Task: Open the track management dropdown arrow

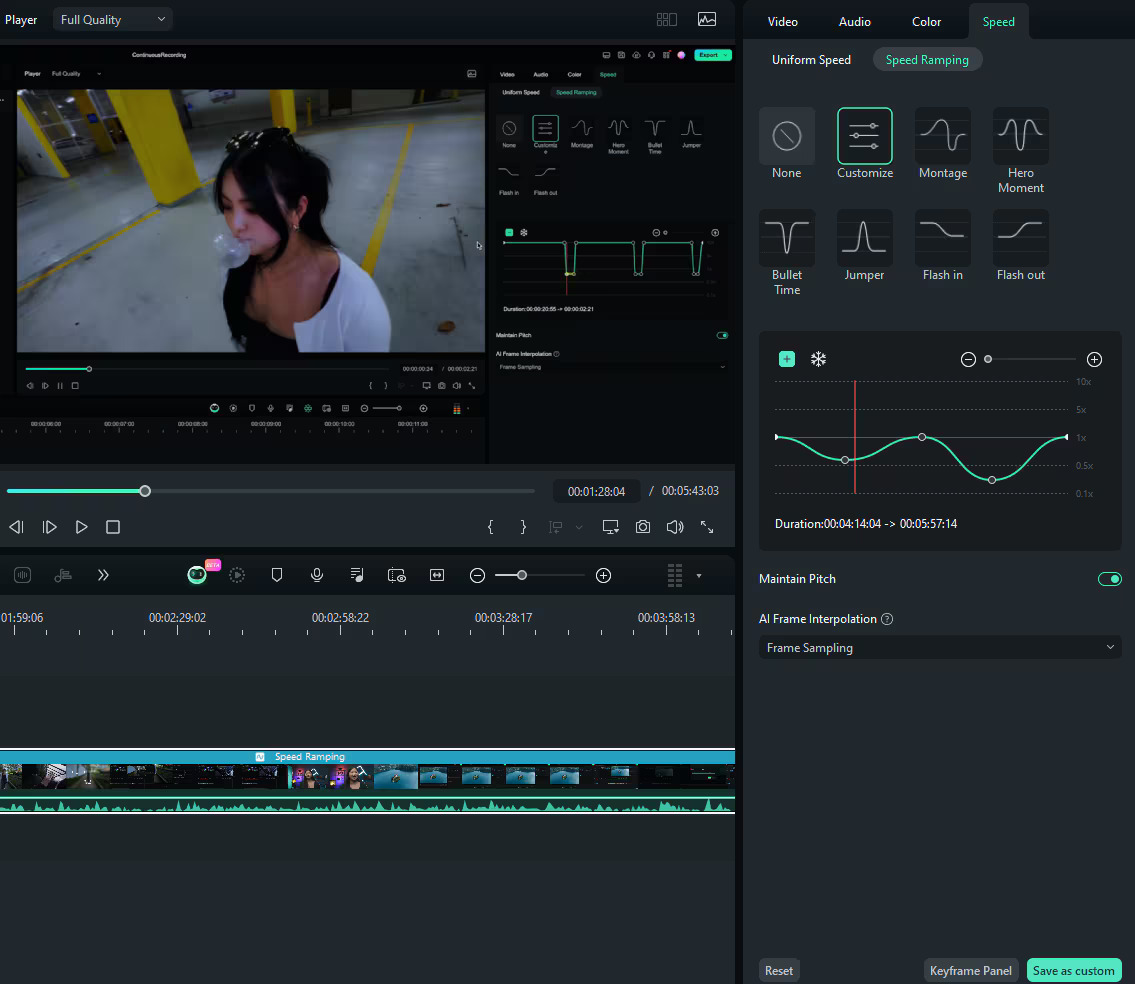Action: pos(699,575)
